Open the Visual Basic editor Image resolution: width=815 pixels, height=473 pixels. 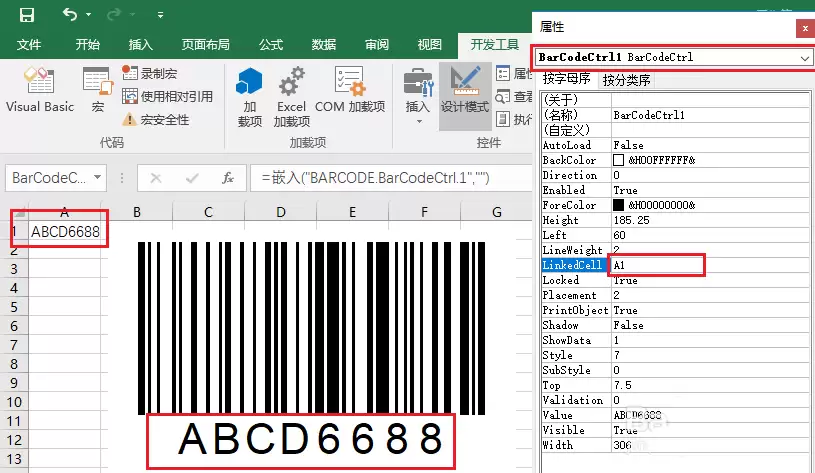[40, 89]
